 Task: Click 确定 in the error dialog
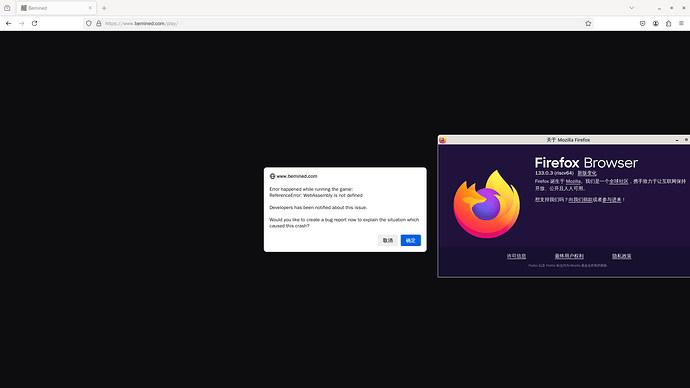click(x=411, y=240)
